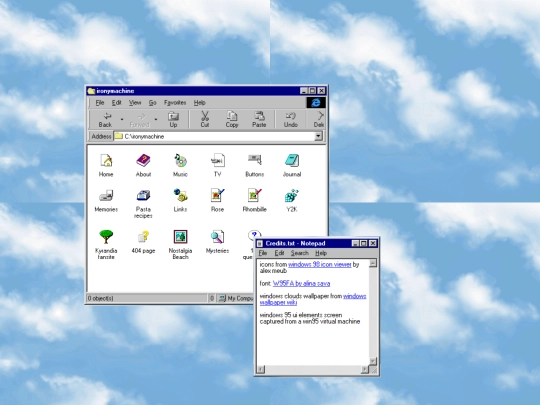The height and width of the screenshot is (405, 540).
Task: Open the Kyrandia fansite tree icon
Action: pyautogui.click(x=106, y=245)
